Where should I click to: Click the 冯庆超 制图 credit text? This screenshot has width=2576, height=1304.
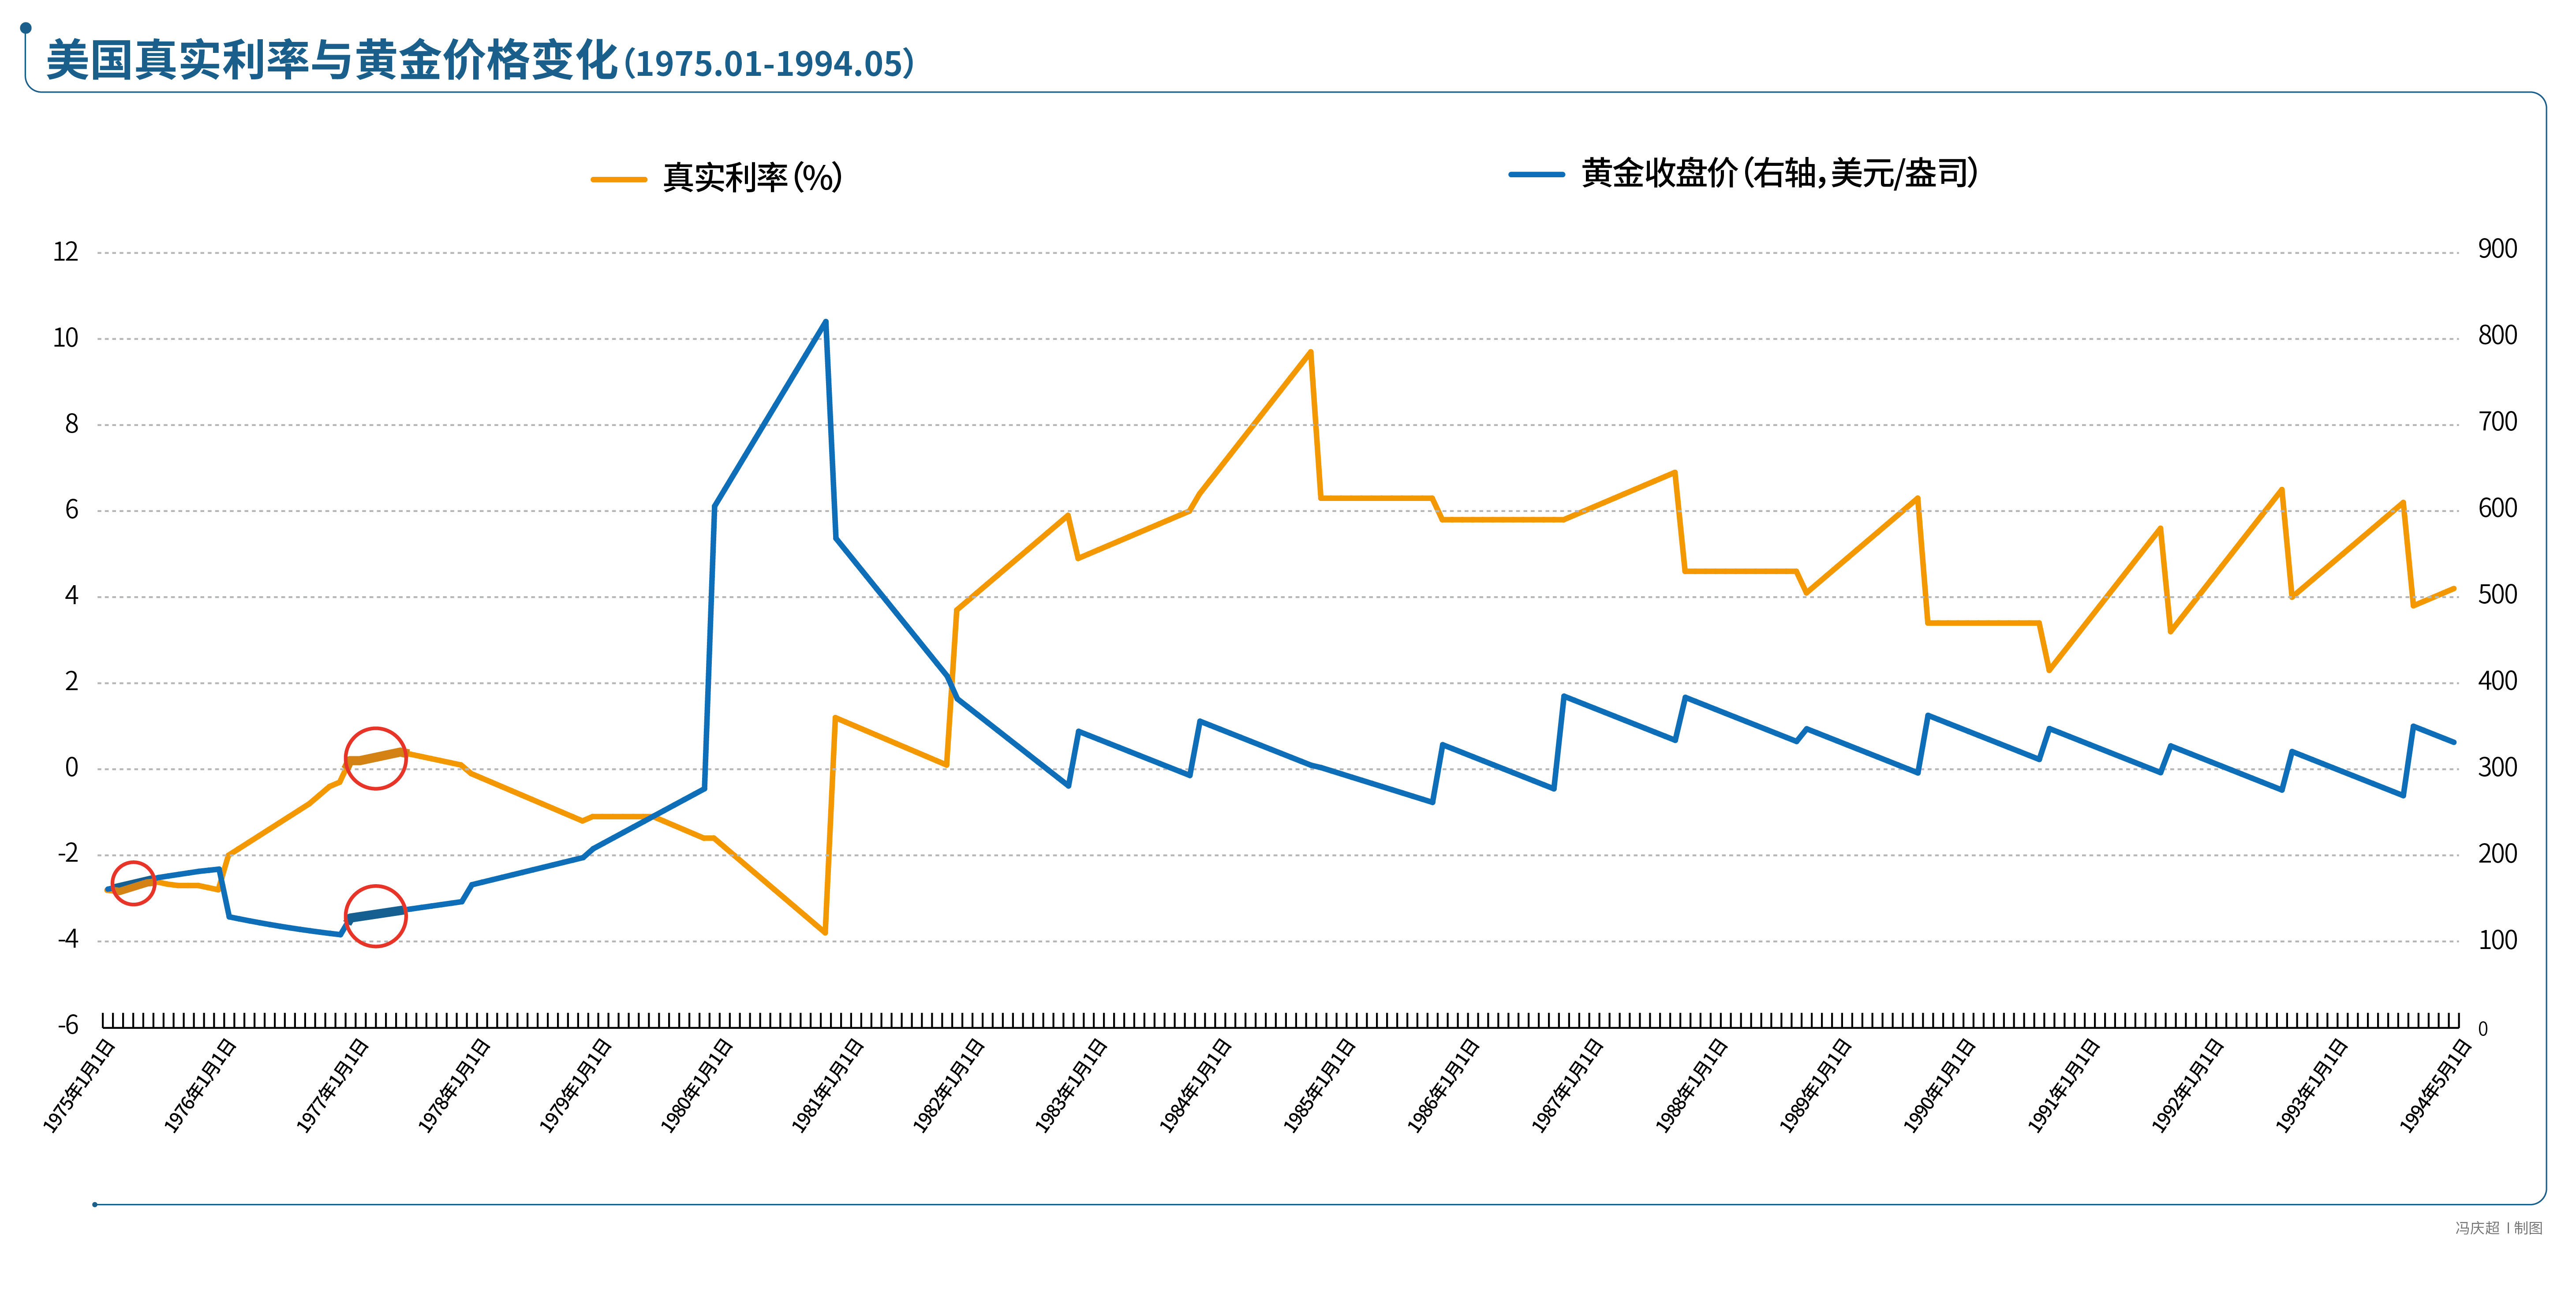pyautogui.click(x=2498, y=1228)
